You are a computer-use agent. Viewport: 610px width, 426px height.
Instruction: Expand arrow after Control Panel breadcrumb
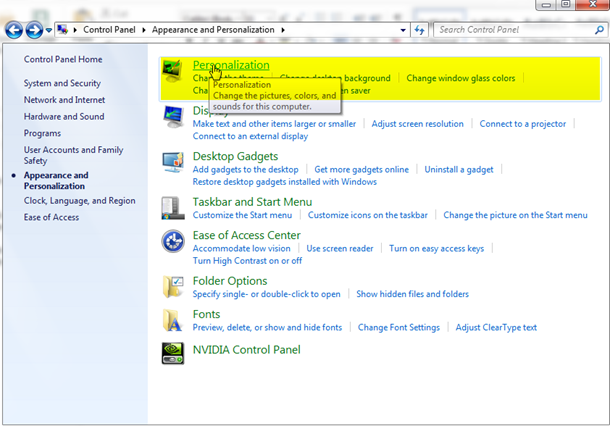[144, 30]
